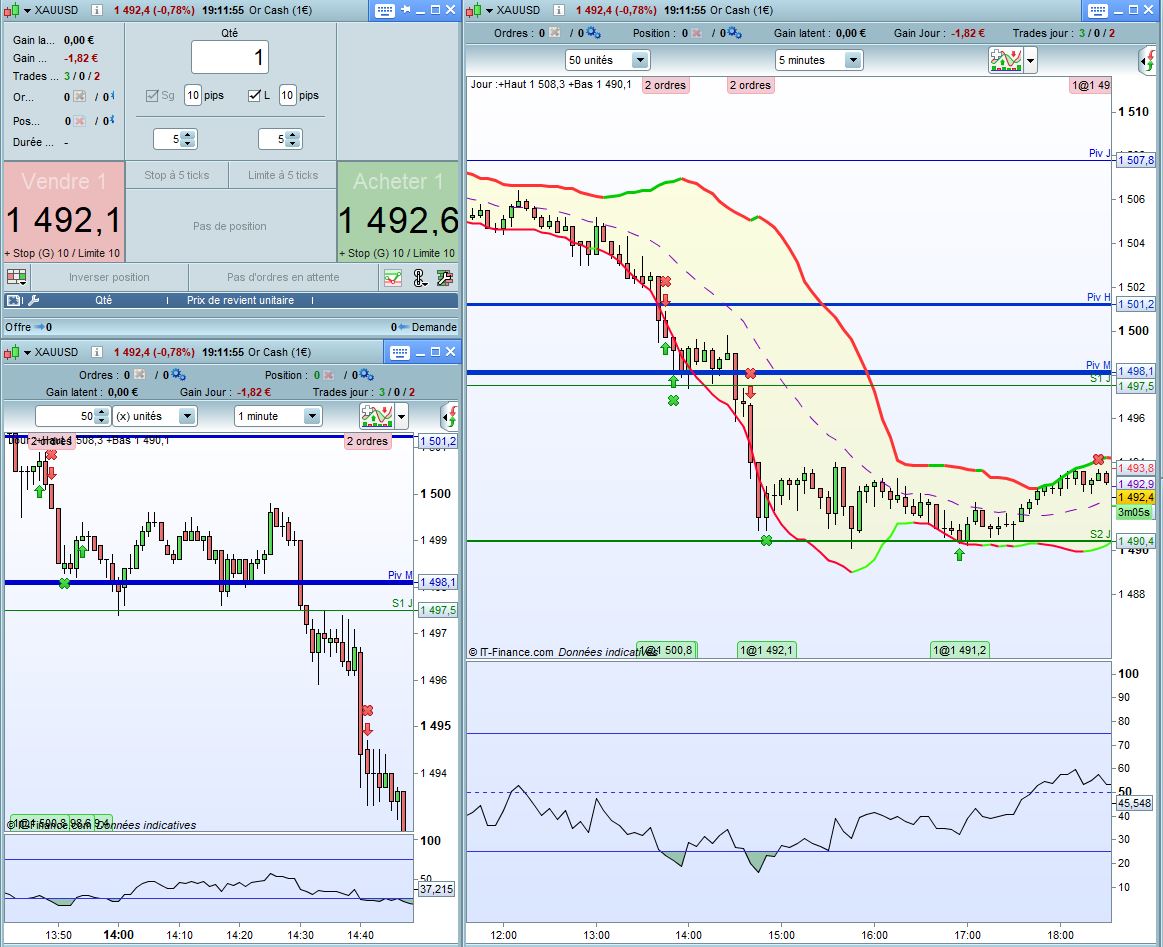
Task: Open keyboard icon in 5 minutes chart window
Action: coord(1098,10)
